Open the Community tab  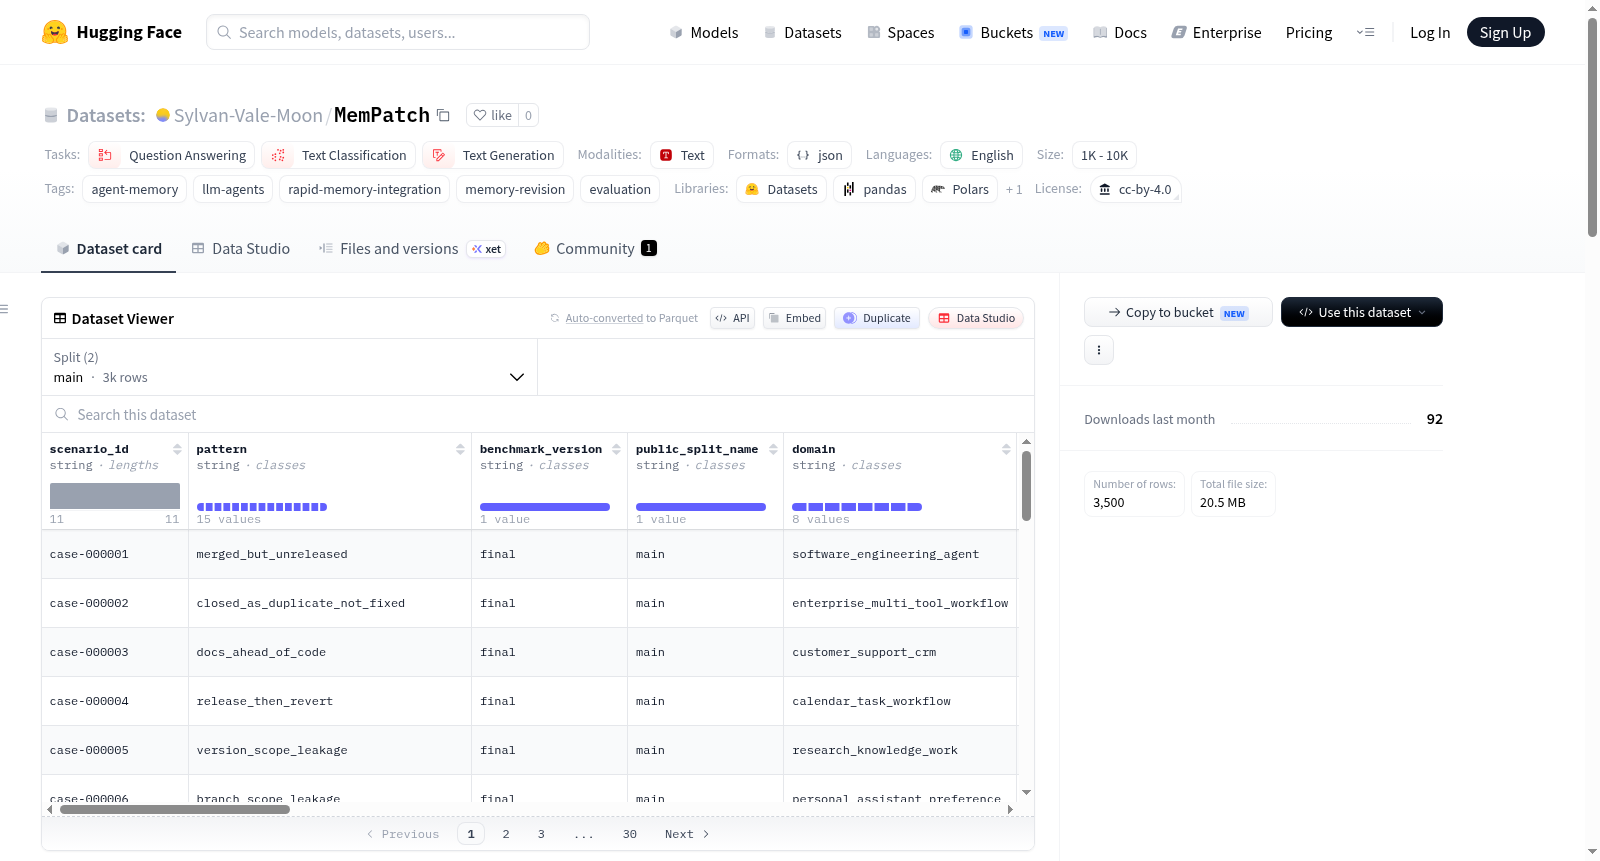pos(596,249)
